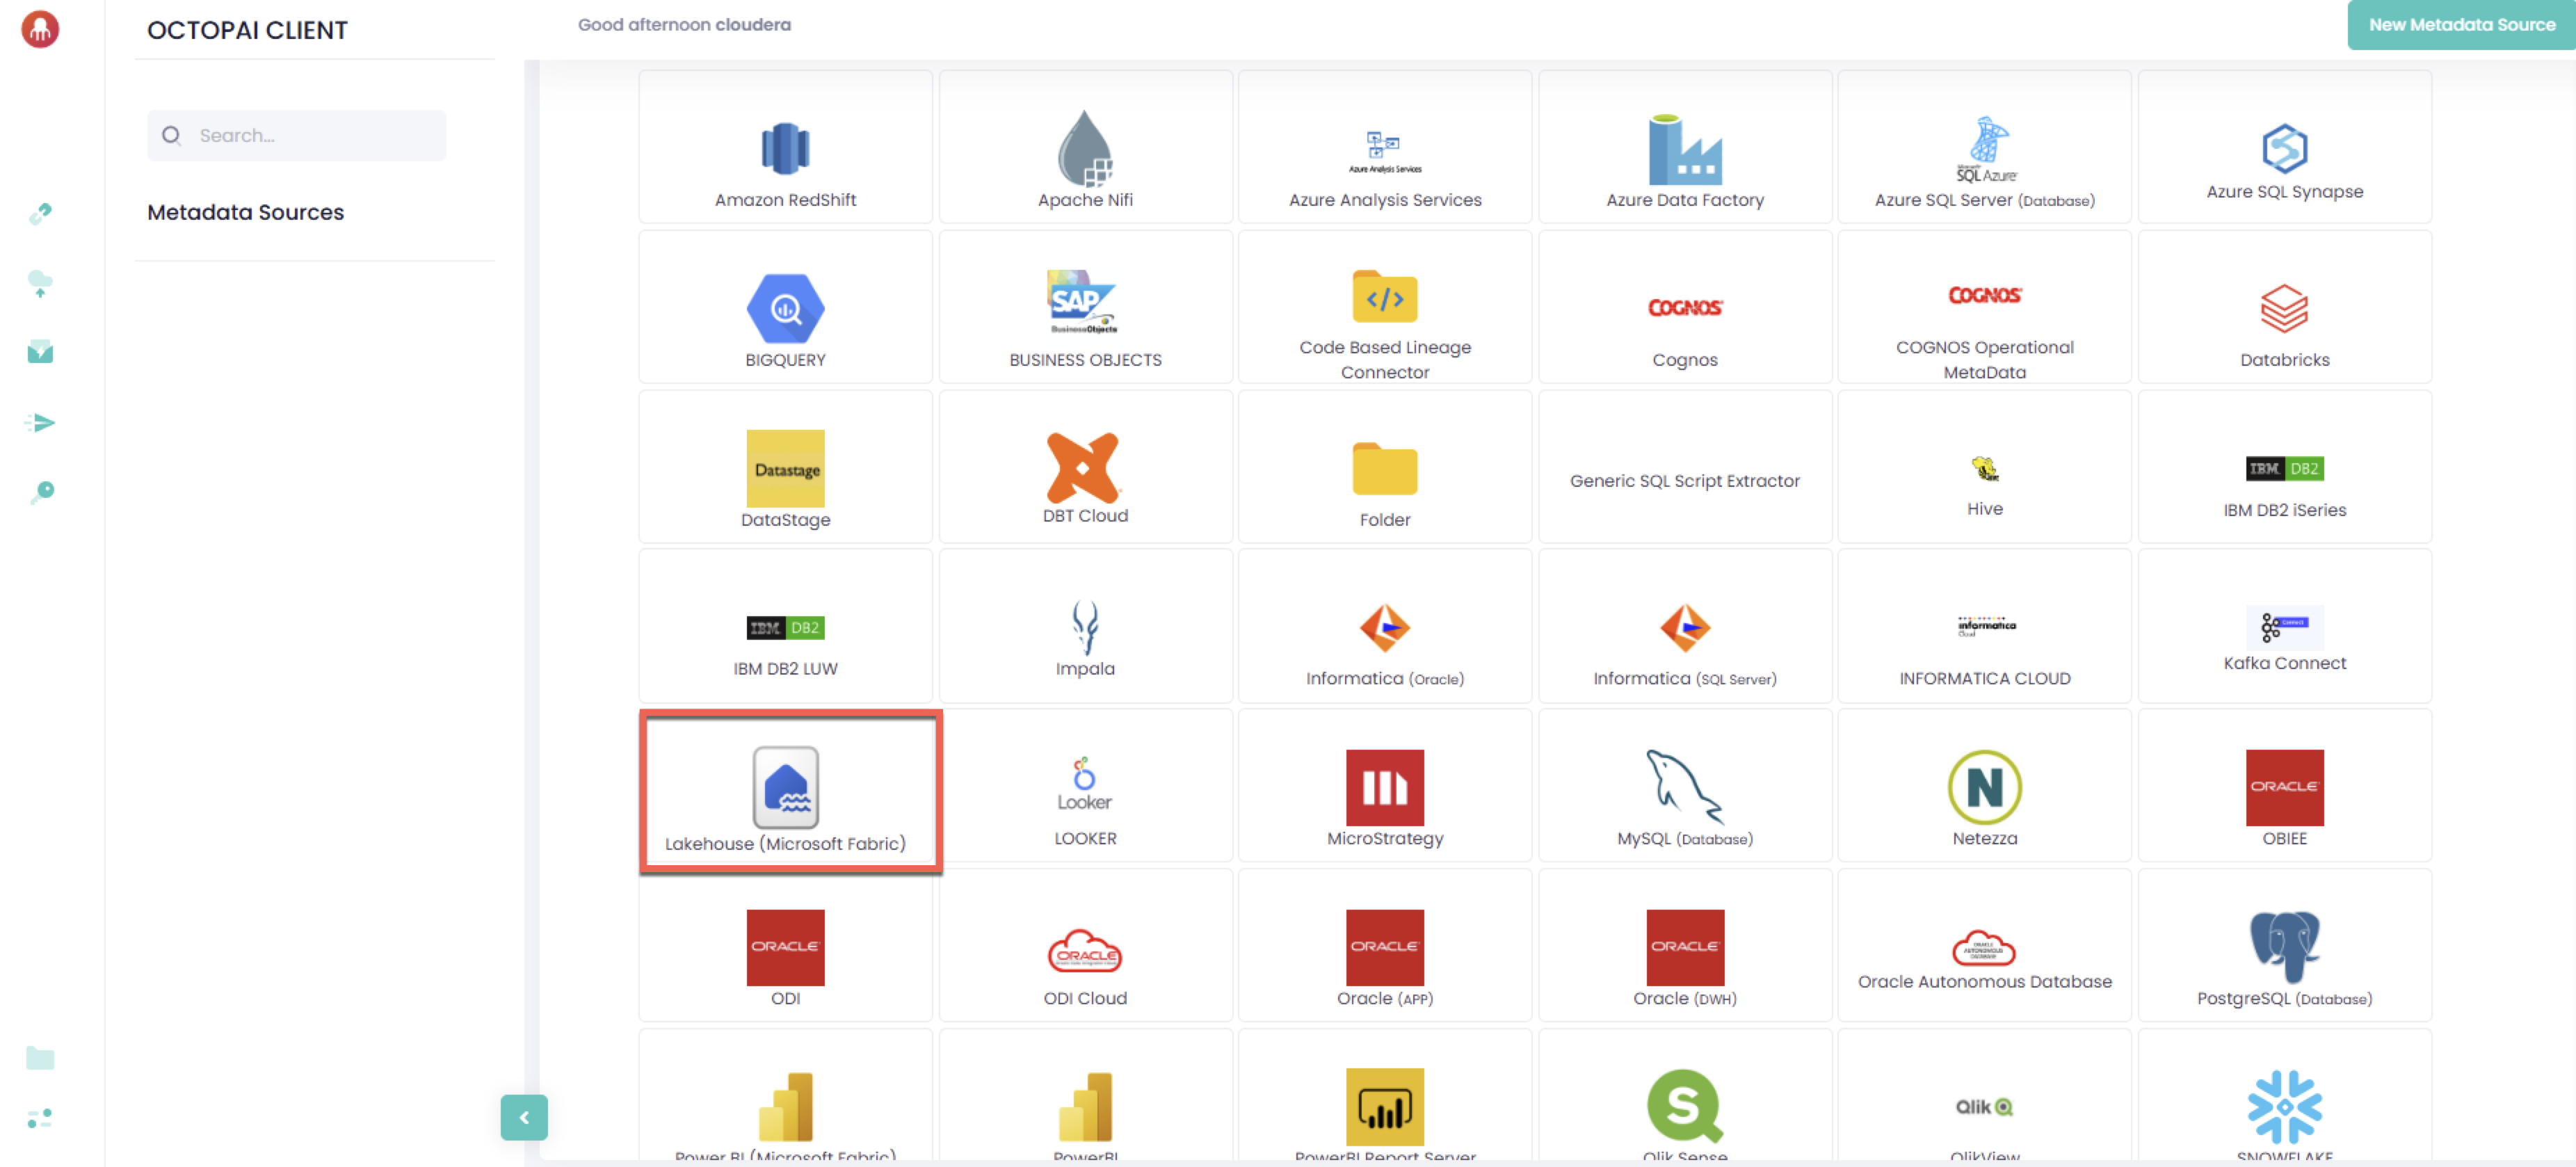2576x1167 pixels.
Task: Open the cloud upload sidebar icon
Action: 40,283
